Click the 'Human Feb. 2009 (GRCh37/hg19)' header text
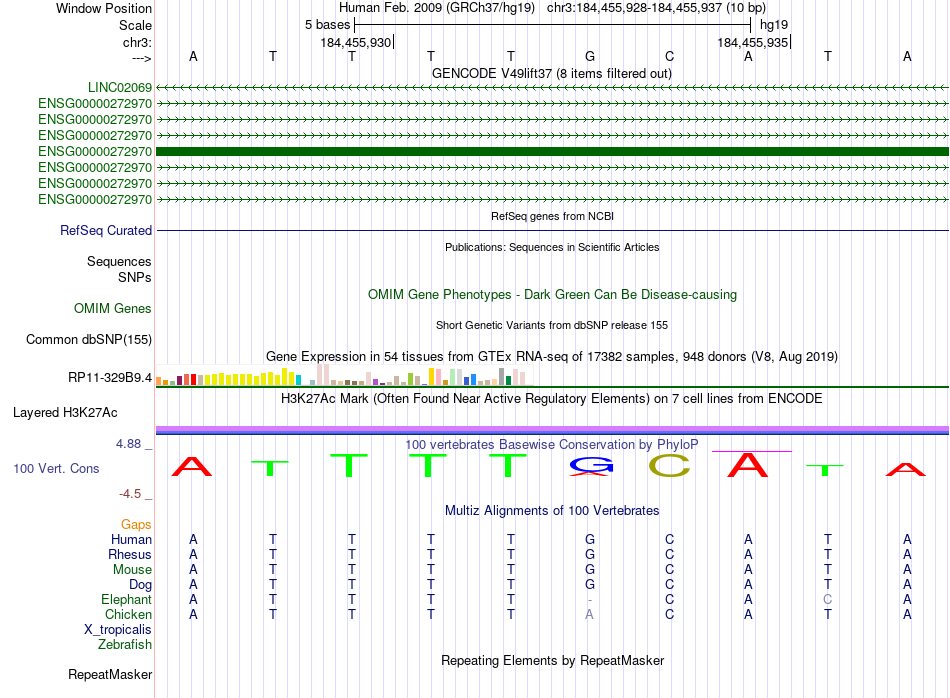950x698 pixels. (x=437, y=8)
